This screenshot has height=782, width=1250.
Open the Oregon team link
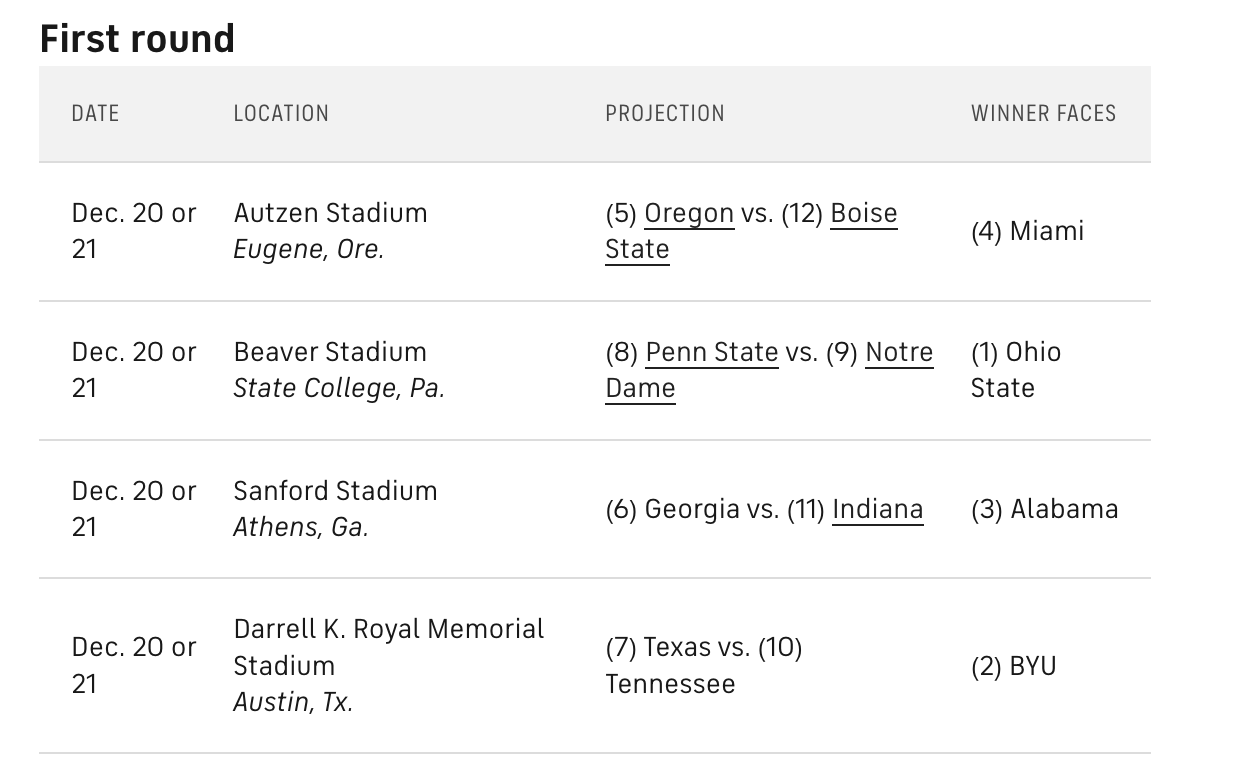689,213
